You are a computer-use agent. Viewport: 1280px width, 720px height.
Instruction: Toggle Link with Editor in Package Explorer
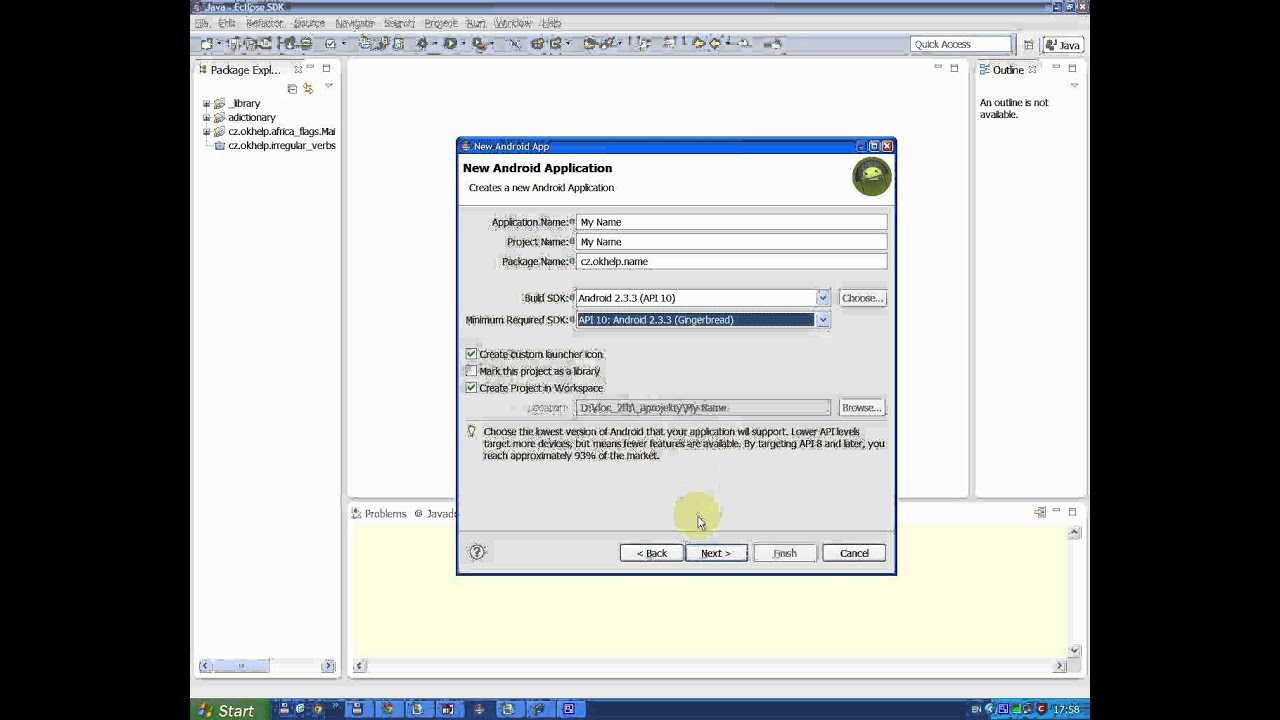point(308,88)
